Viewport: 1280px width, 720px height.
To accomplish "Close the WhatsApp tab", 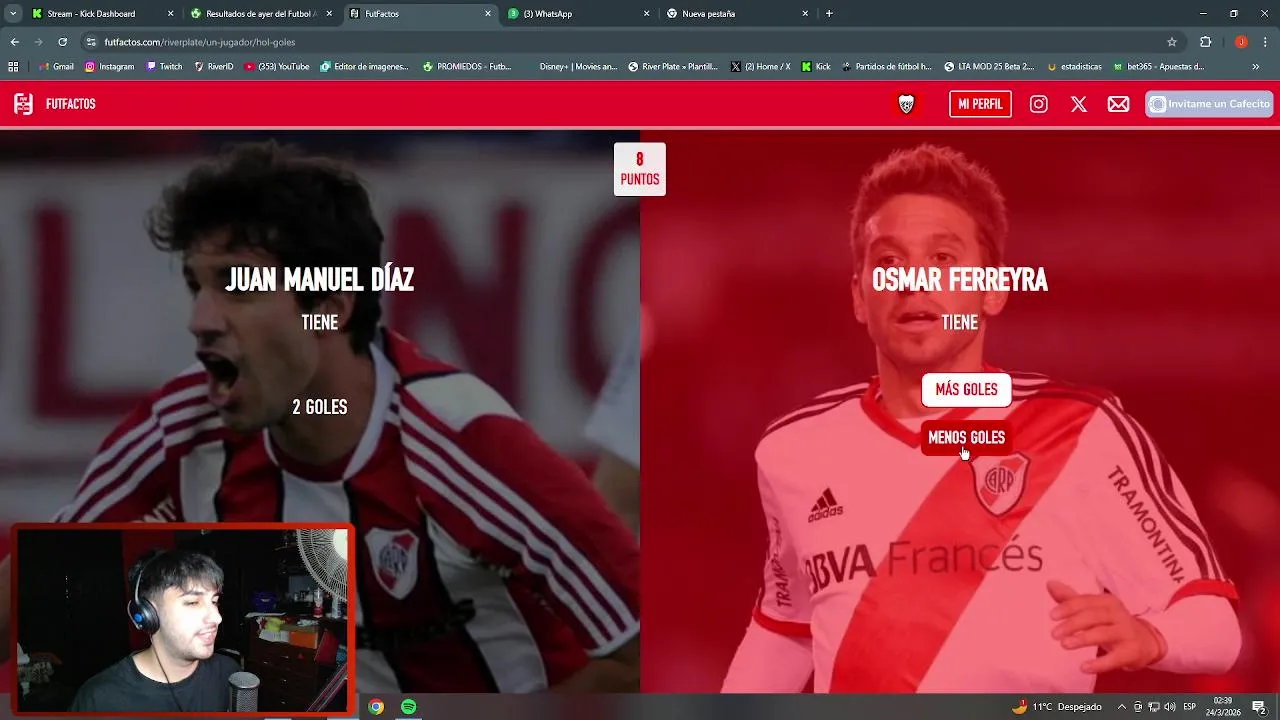I will (646, 14).
